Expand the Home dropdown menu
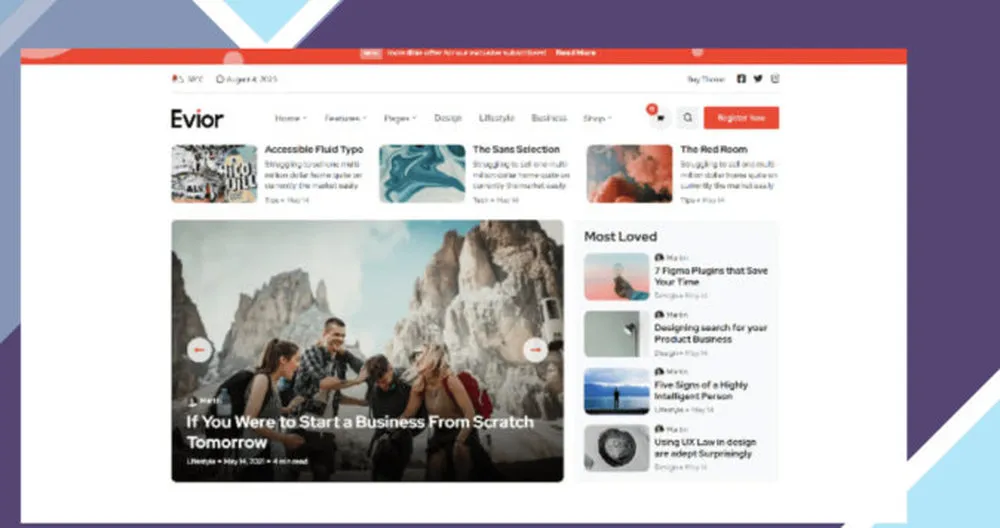Screen dimensions: 1000x528 click(290, 118)
